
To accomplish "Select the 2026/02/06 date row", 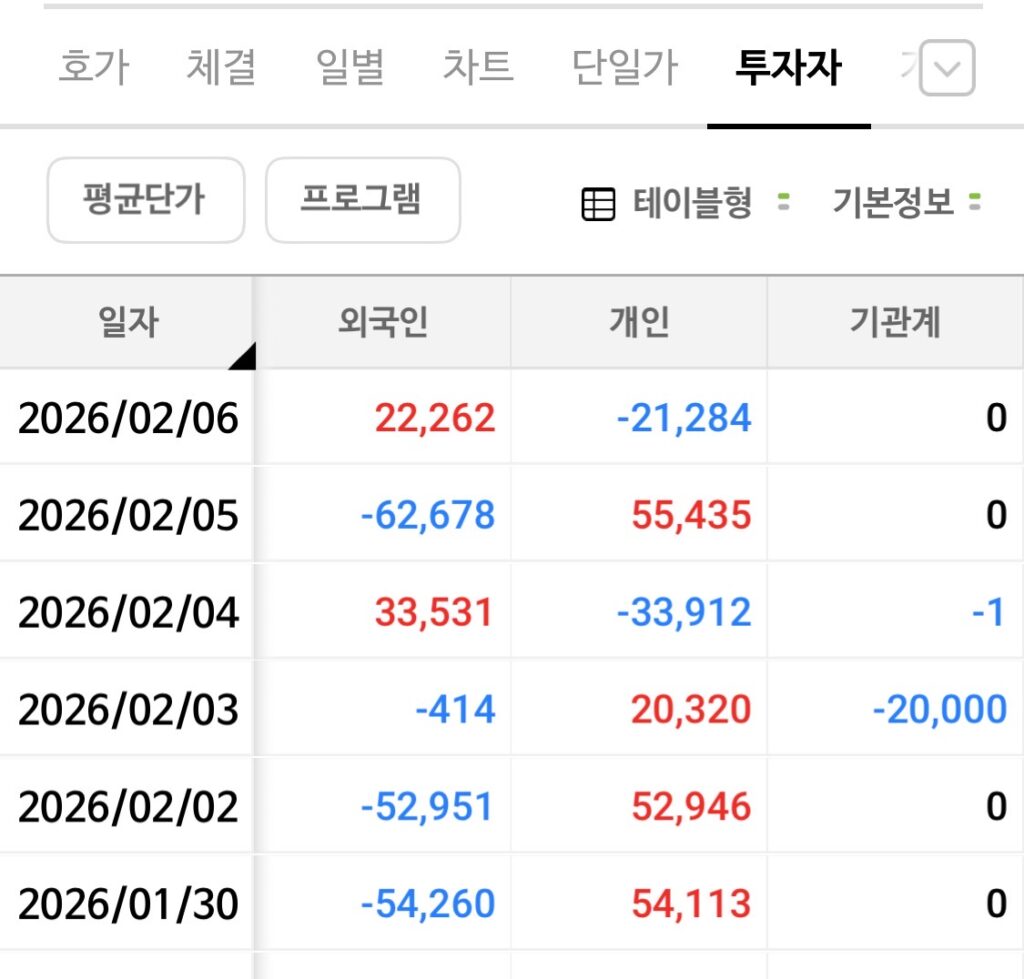I will [x=128, y=418].
